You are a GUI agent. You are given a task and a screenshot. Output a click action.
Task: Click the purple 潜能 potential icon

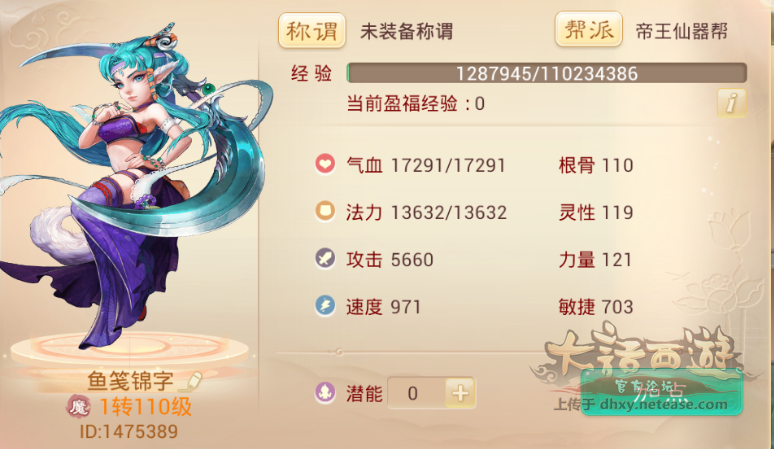point(325,393)
